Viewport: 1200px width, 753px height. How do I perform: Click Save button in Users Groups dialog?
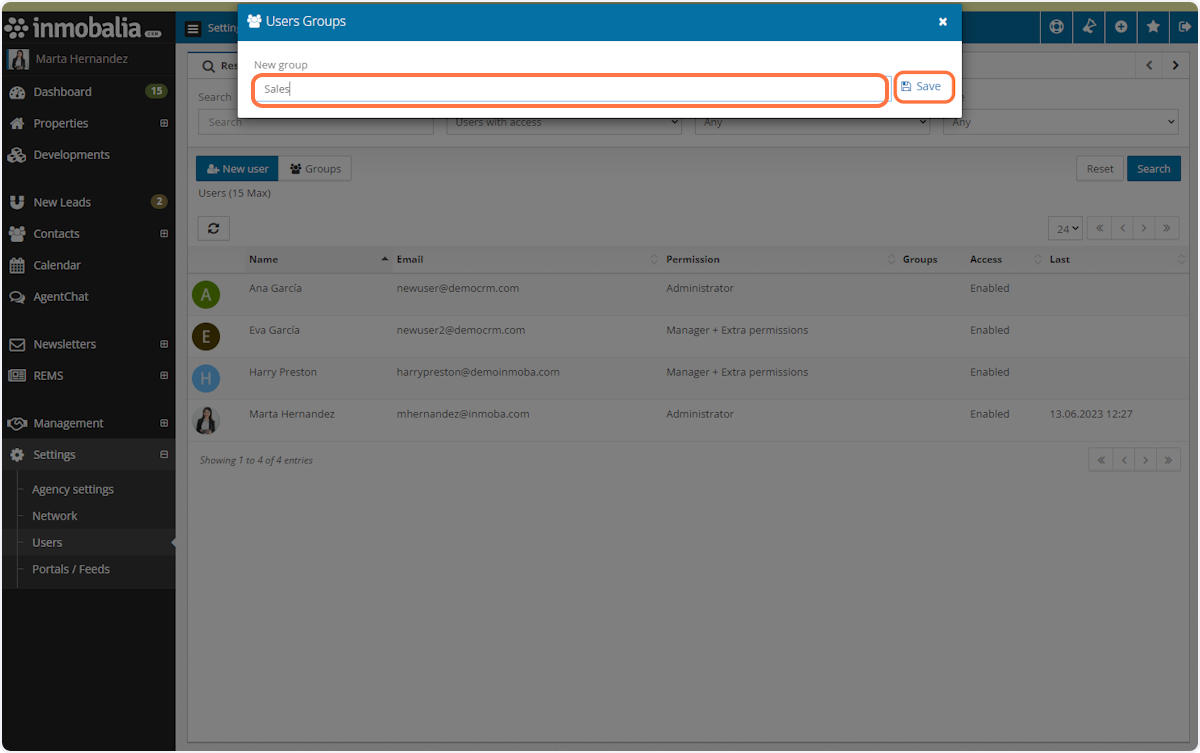coord(922,87)
